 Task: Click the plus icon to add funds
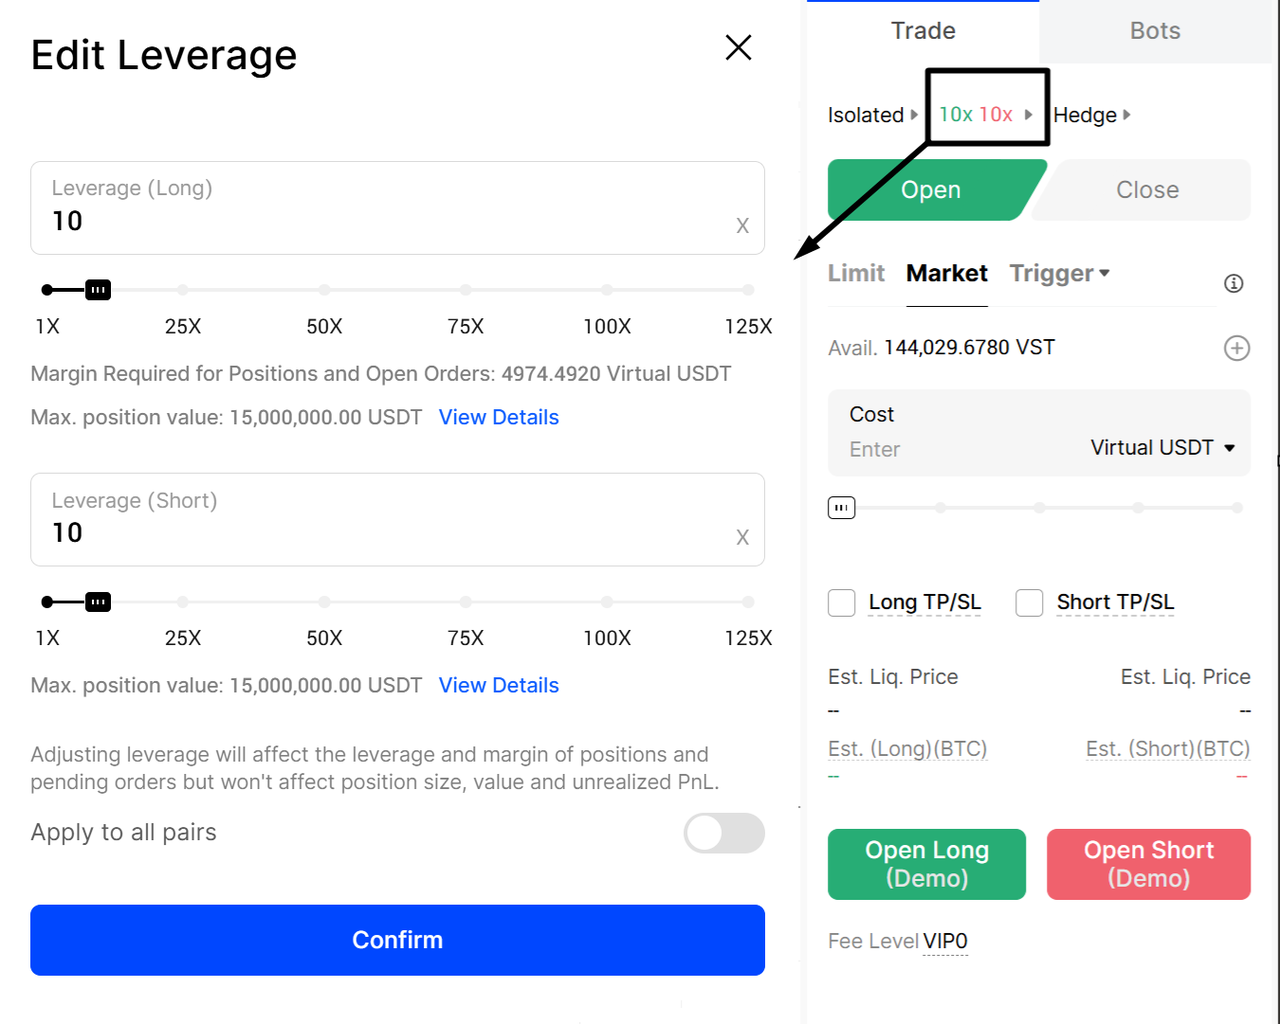click(x=1237, y=348)
